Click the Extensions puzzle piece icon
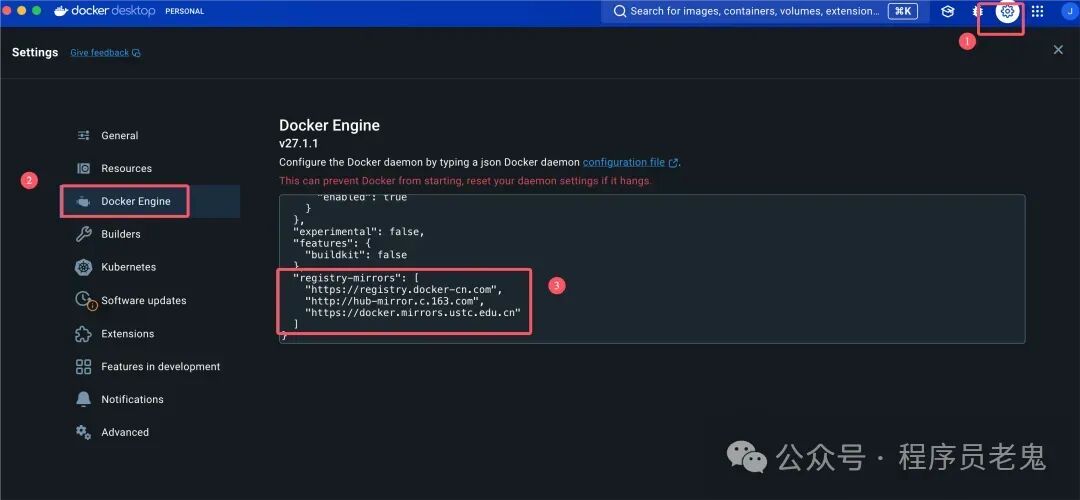The image size is (1080, 500). coord(83,334)
